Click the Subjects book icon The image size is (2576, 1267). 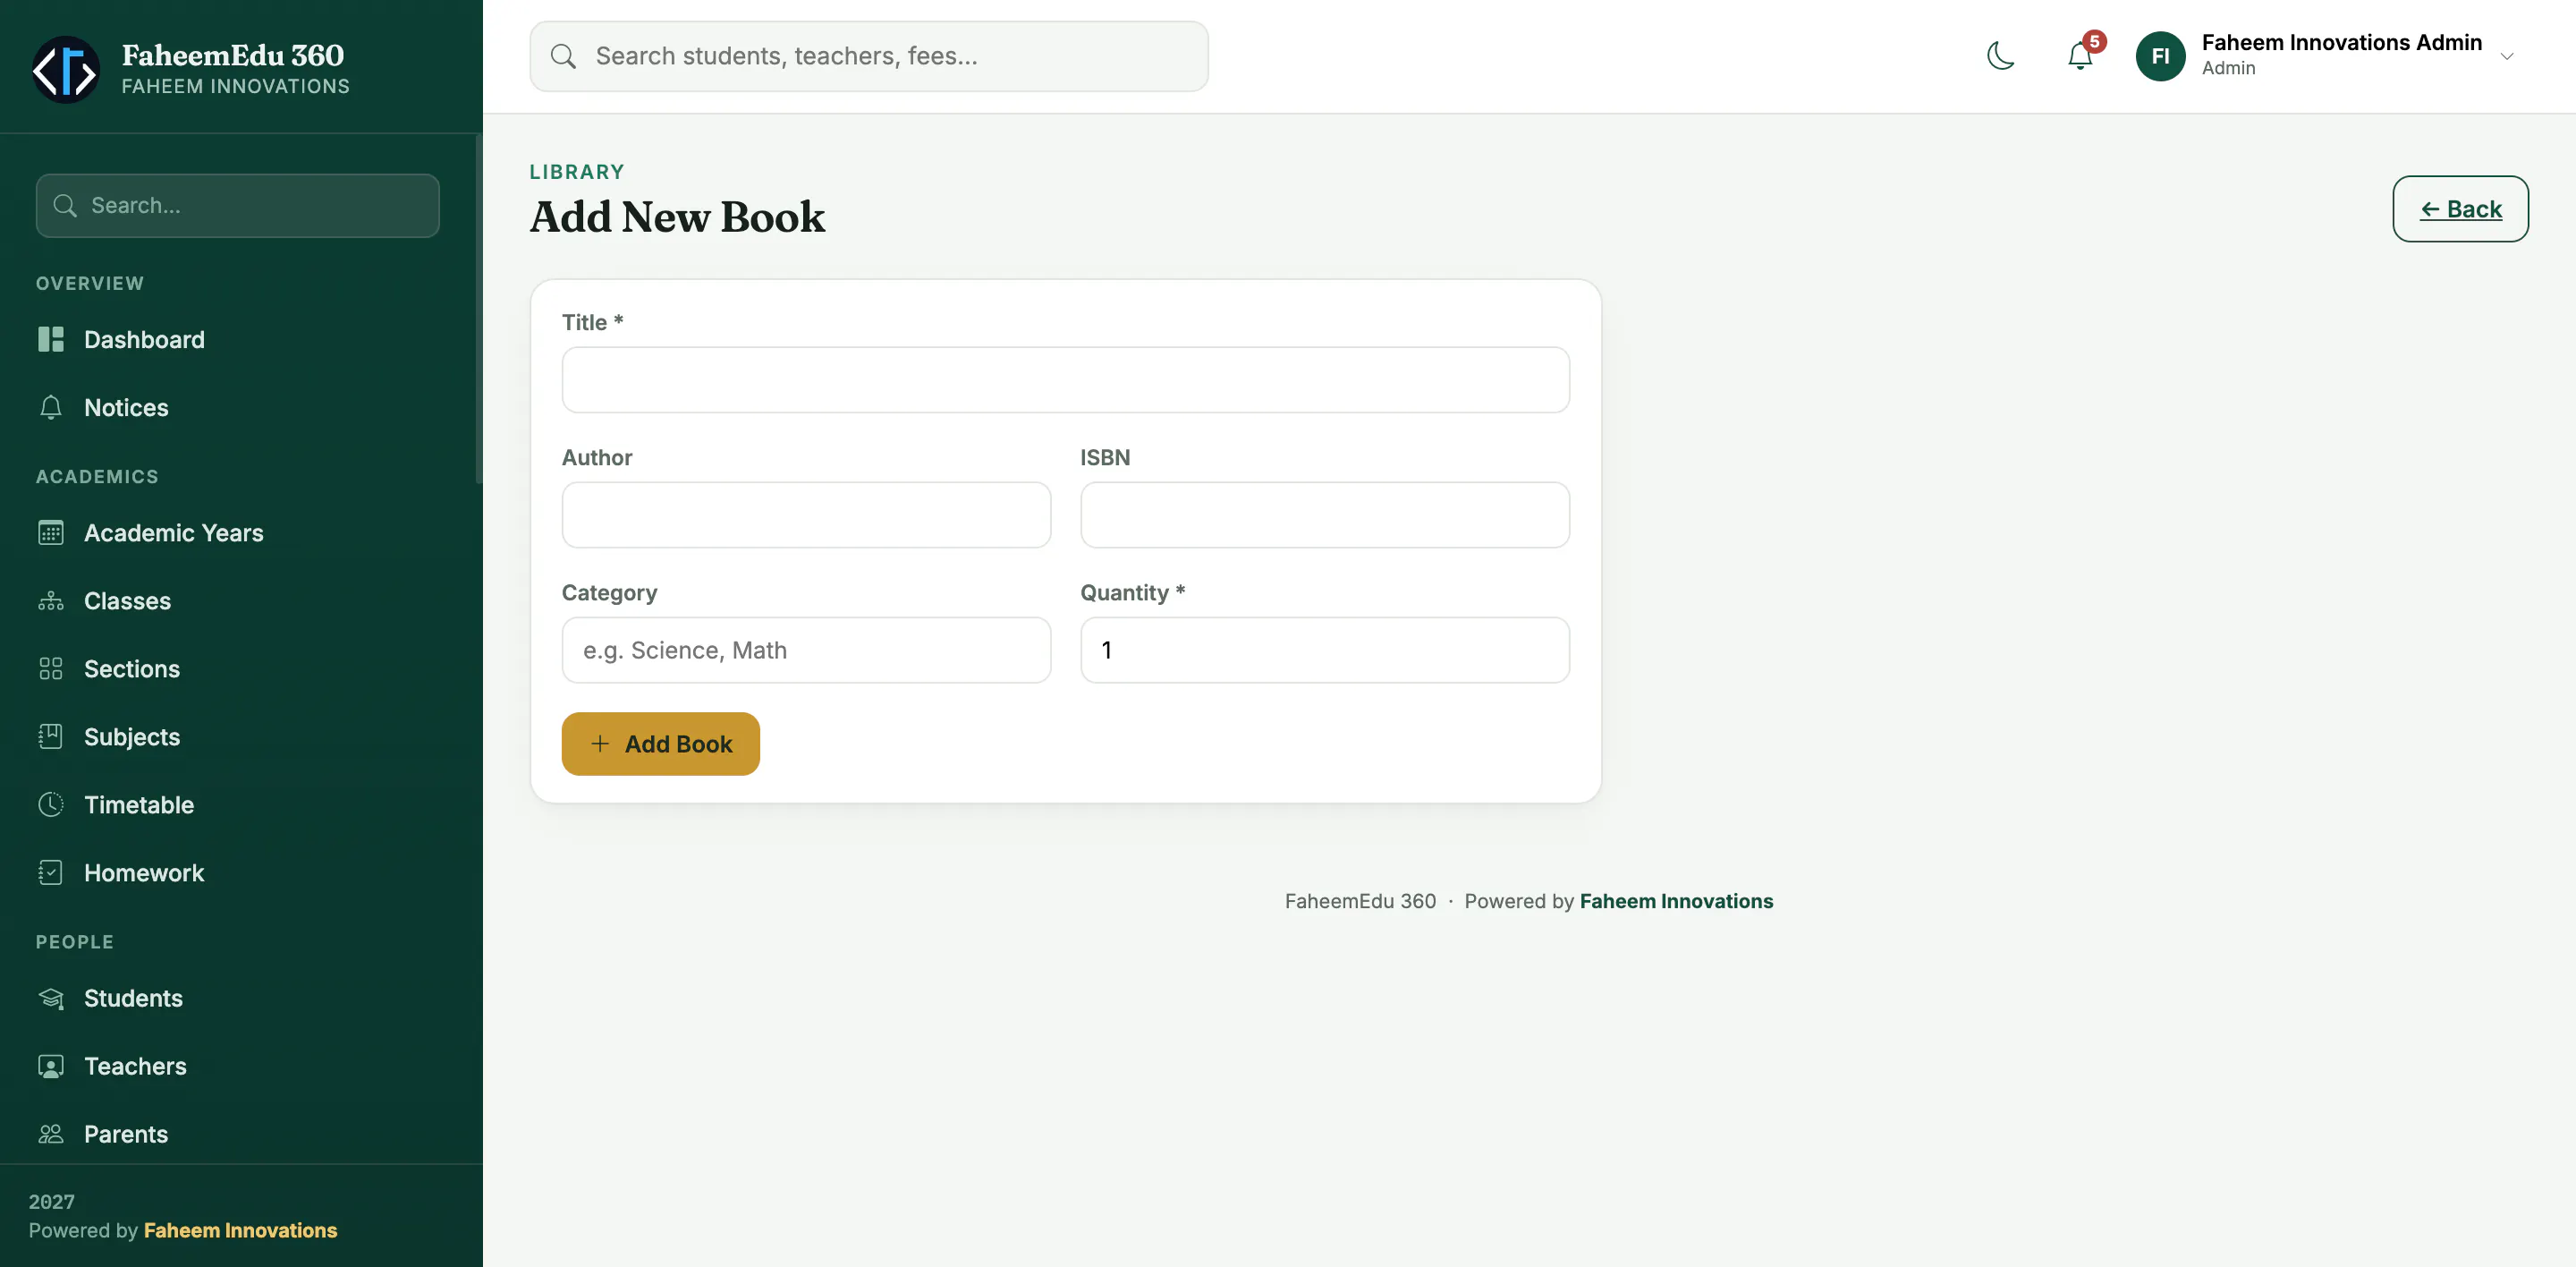point(51,737)
